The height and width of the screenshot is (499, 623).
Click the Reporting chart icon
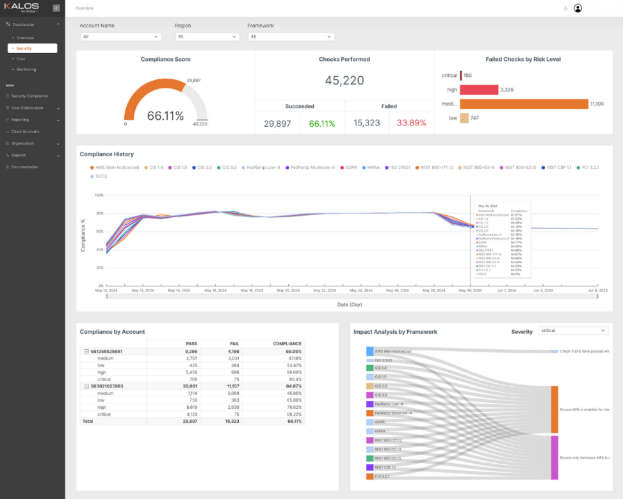click(8, 120)
